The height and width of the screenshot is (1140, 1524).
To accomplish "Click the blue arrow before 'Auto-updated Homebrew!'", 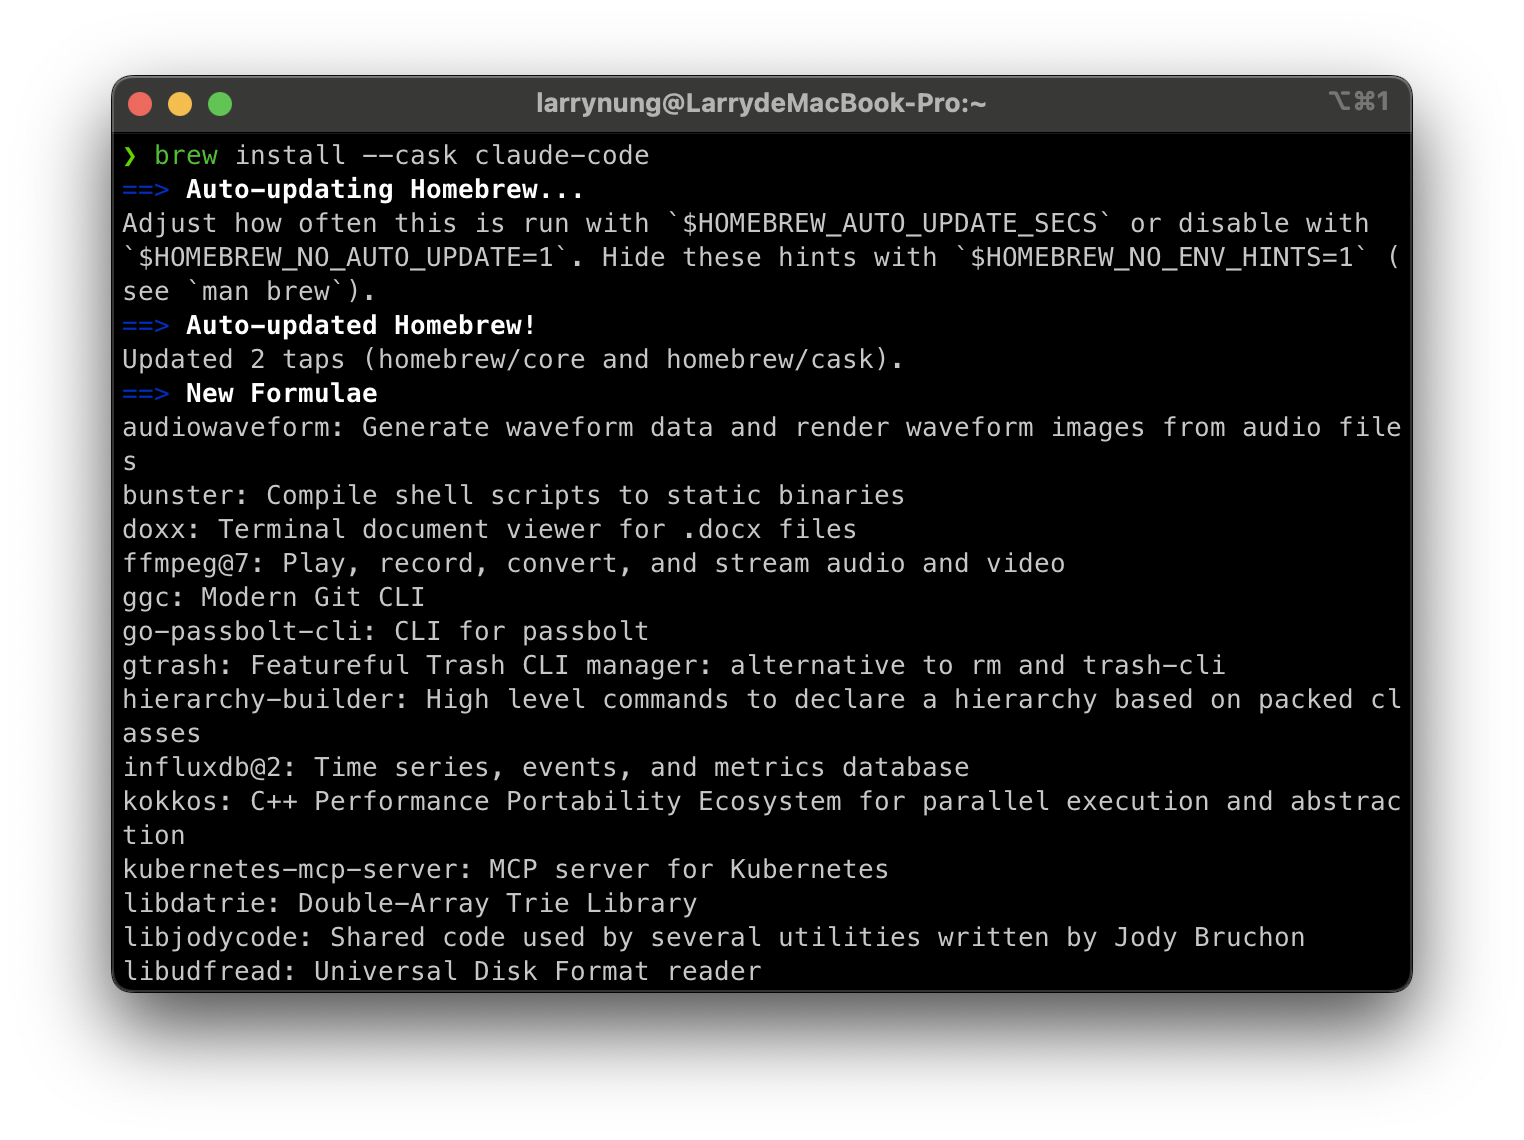I will 146,326.
